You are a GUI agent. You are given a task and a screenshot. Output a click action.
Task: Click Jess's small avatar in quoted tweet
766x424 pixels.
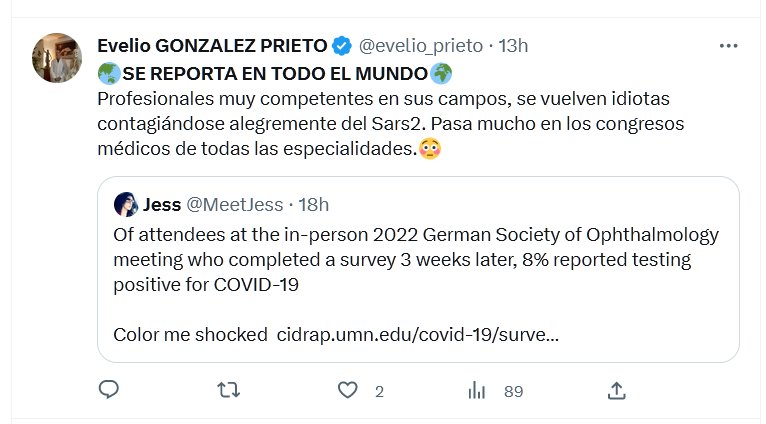click(126, 205)
